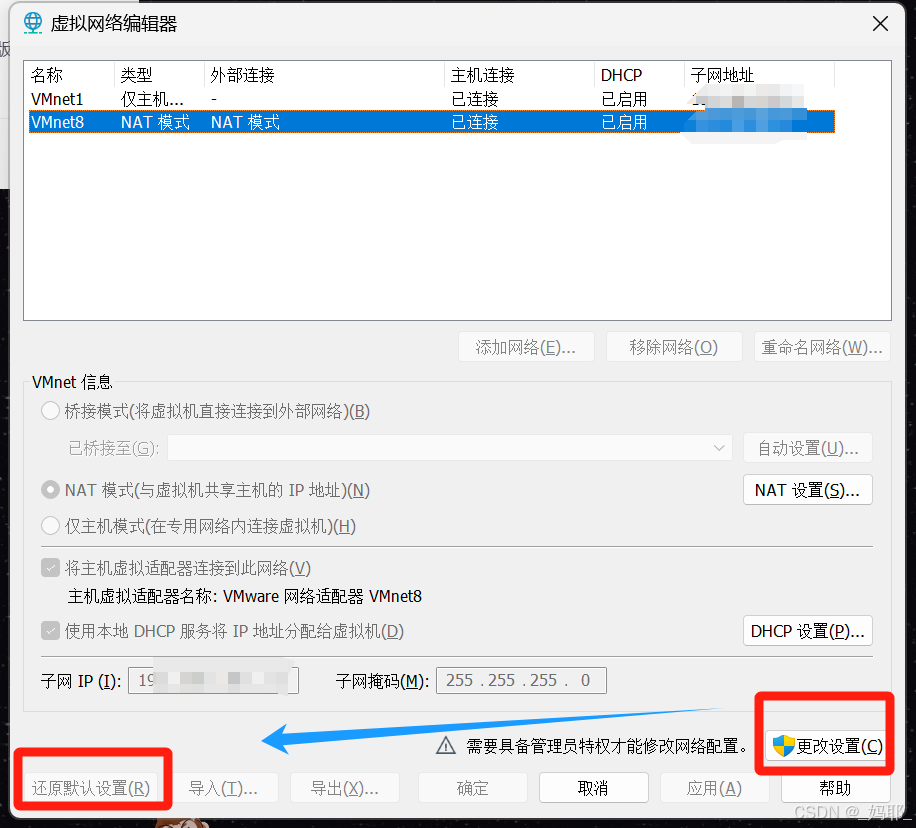The height and width of the screenshot is (828, 916).
Task: Select the VMnet8 row
Action: coord(432,122)
